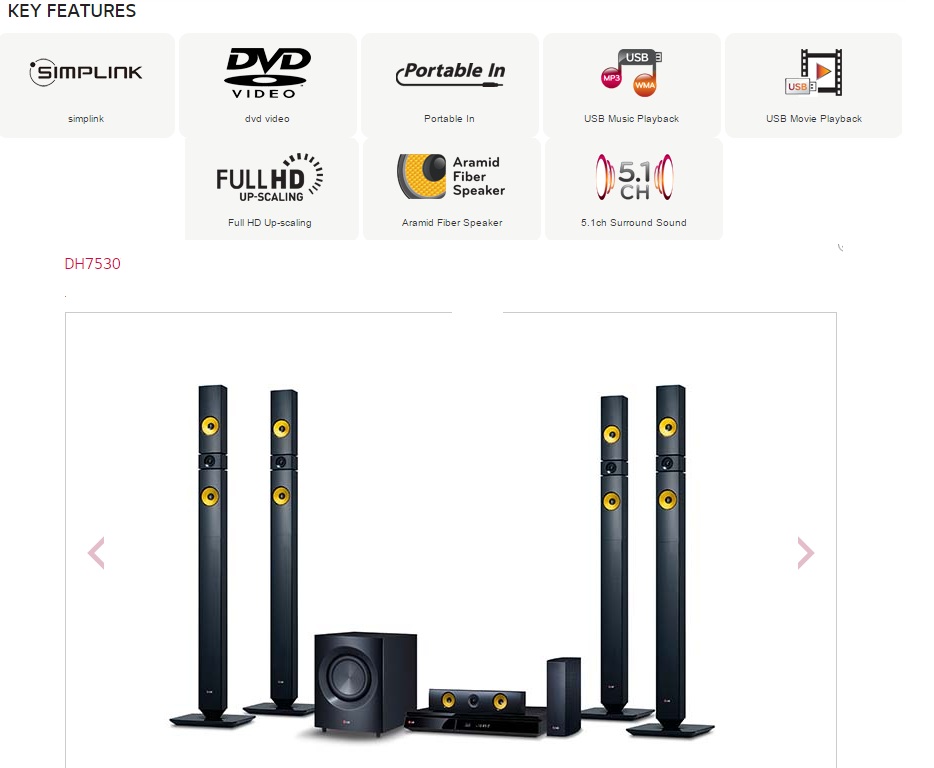This screenshot has width=934, height=768.
Task: Click the Simplink logo icon
Action: (86, 72)
